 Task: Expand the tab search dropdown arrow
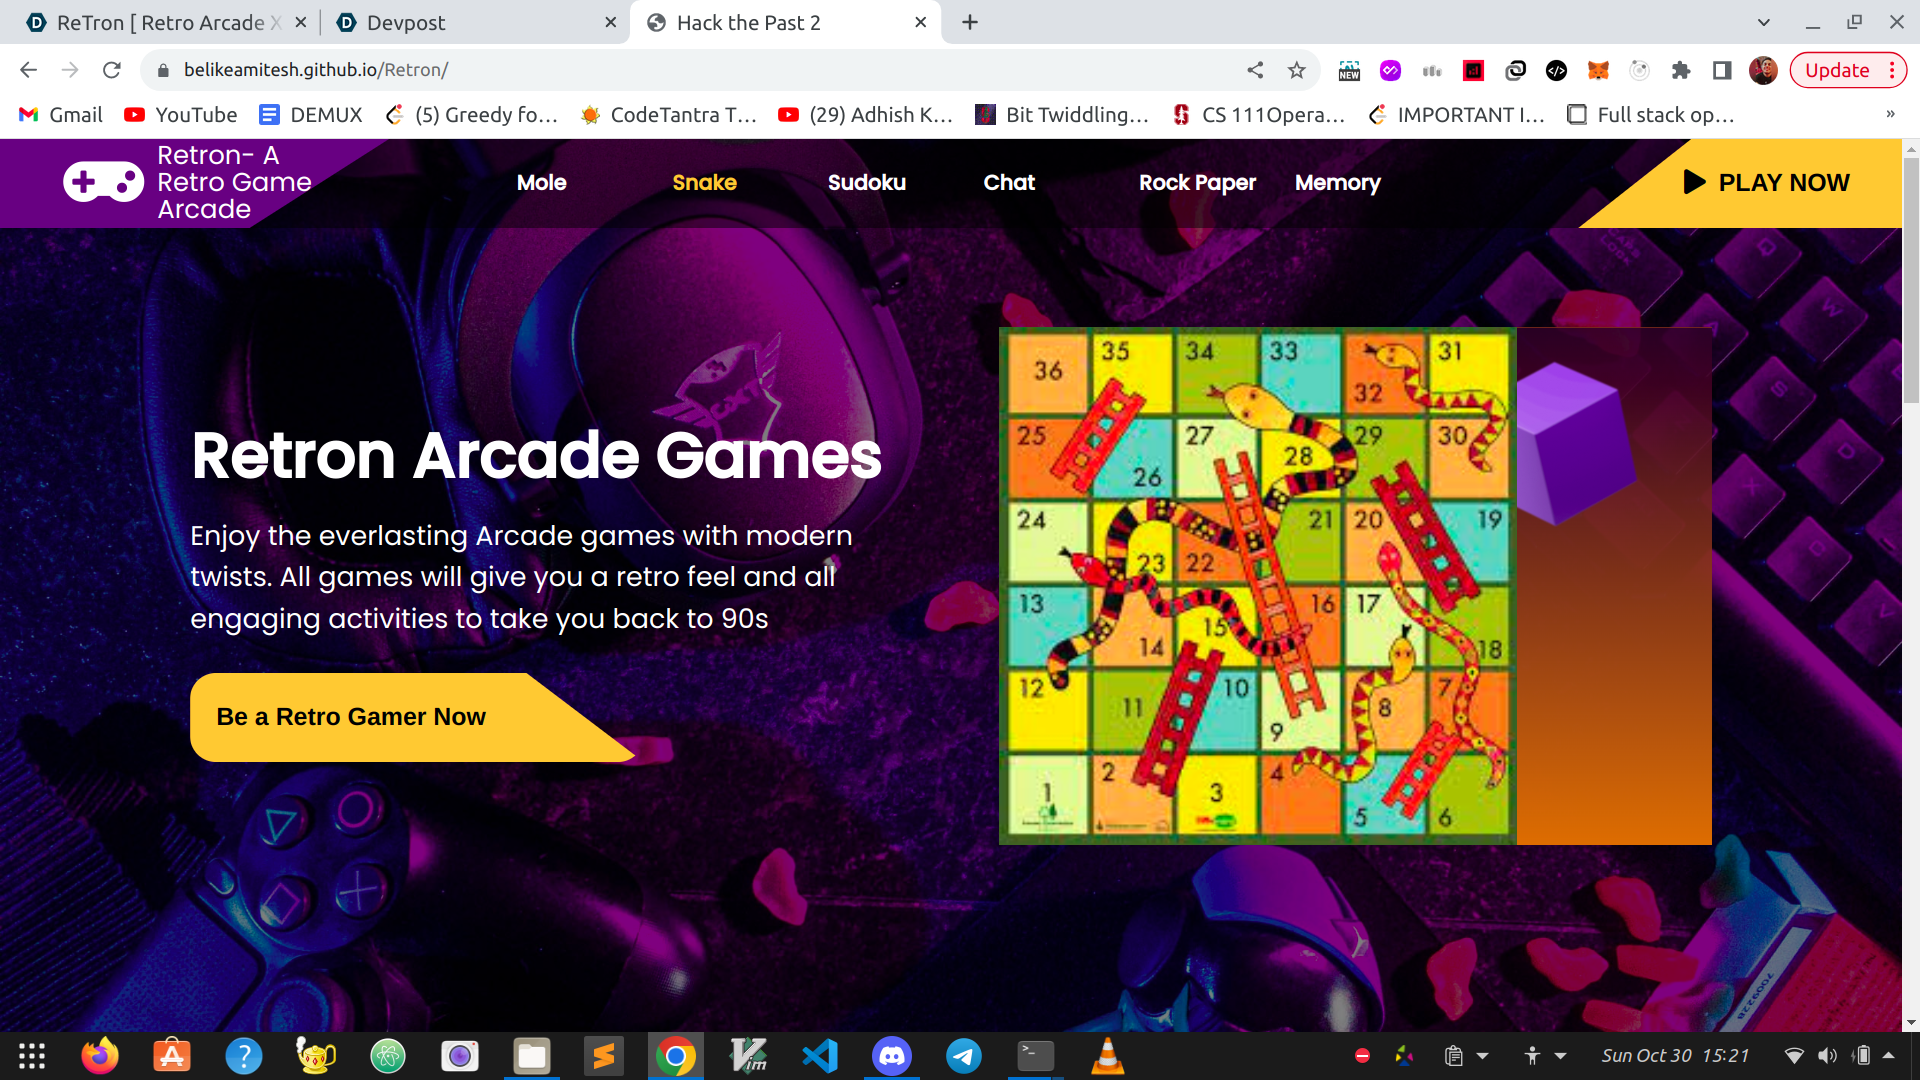pyautogui.click(x=1764, y=22)
